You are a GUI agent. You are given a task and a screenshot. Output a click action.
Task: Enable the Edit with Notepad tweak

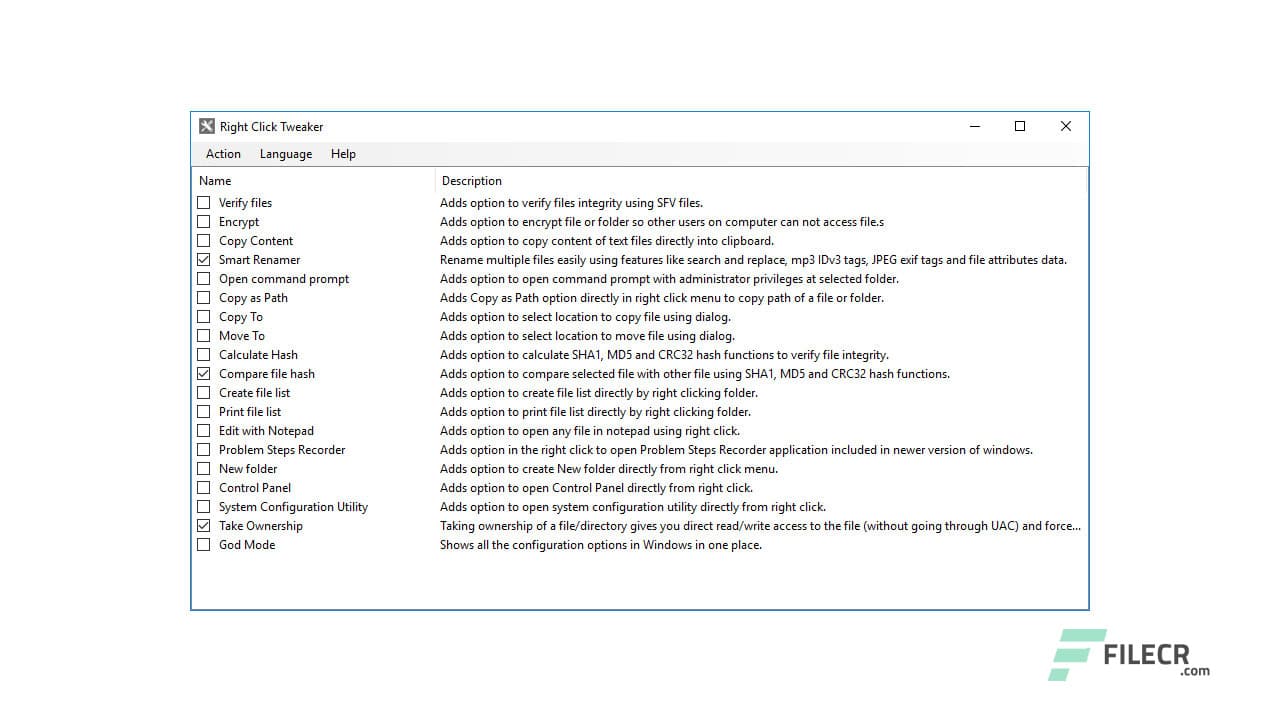click(204, 430)
